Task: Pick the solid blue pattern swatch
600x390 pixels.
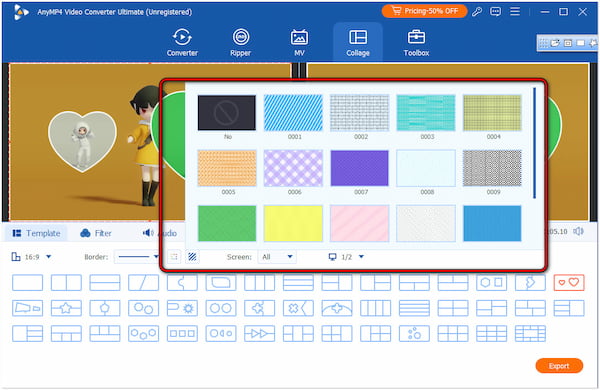Action: [x=492, y=224]
